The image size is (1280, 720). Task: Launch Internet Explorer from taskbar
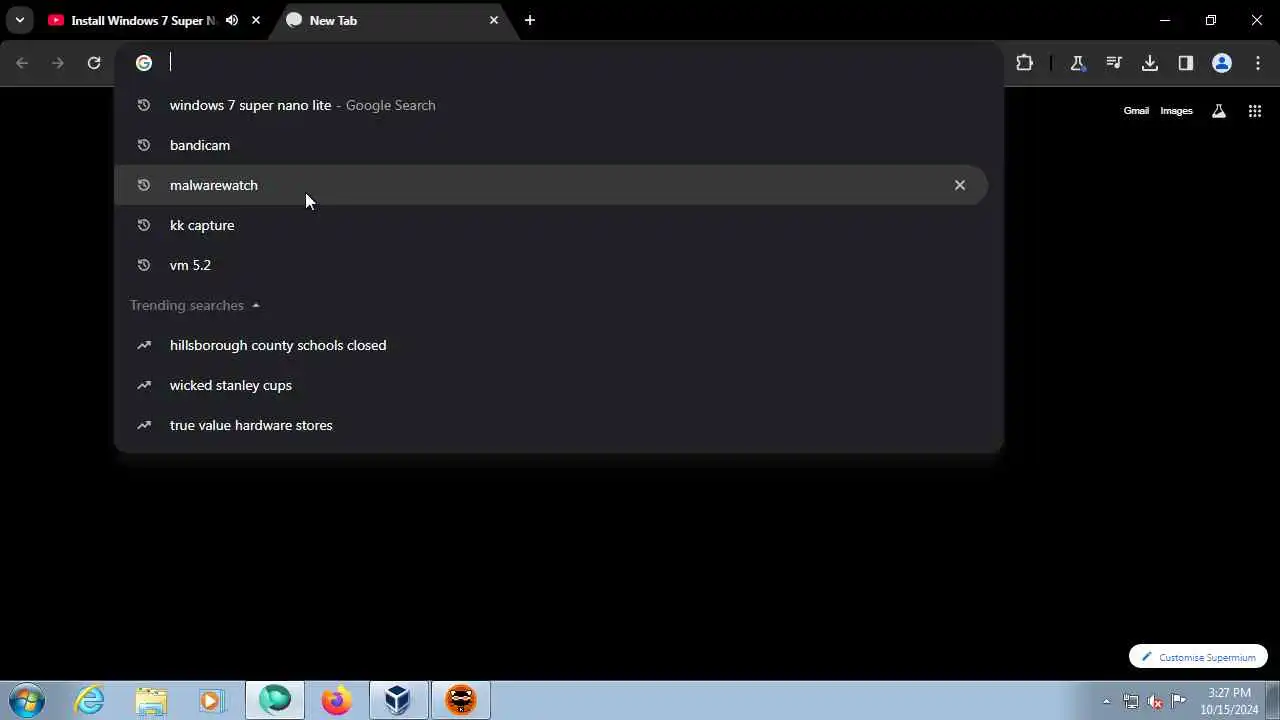coord(90,700)
